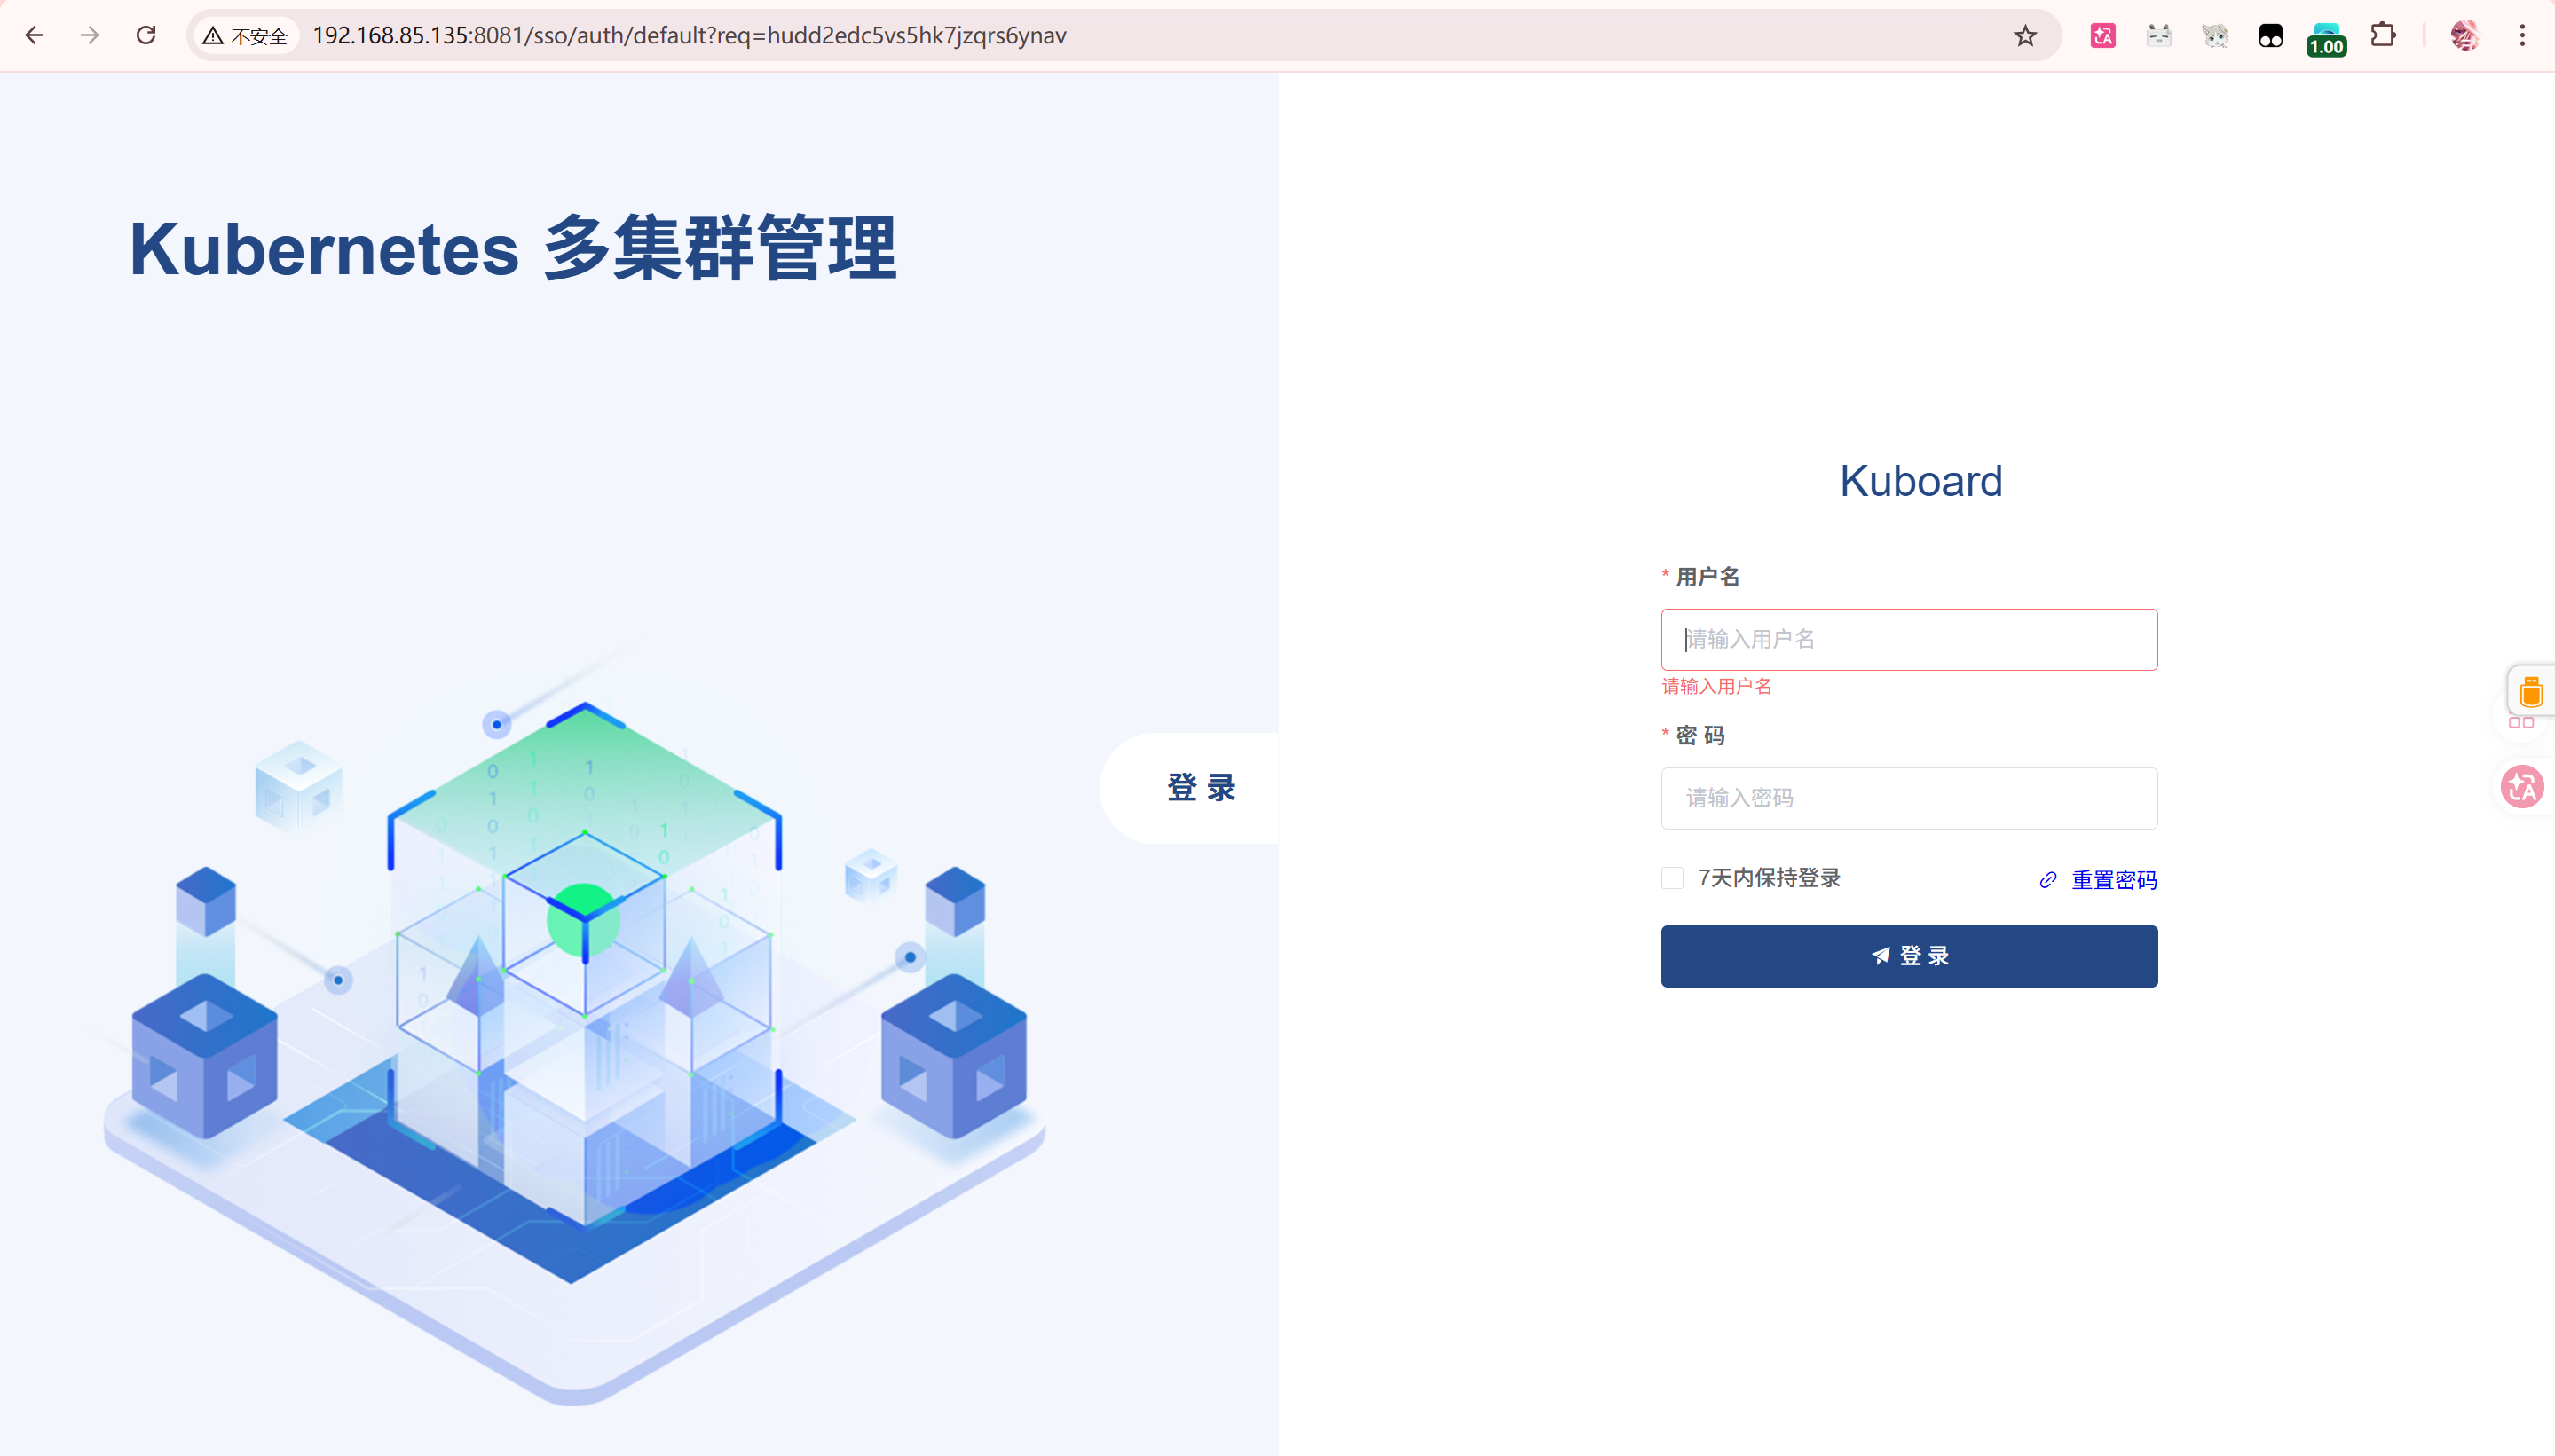Click the 不安全 security warning chip
This screenshot has height=1456, width=2555.
246,36
